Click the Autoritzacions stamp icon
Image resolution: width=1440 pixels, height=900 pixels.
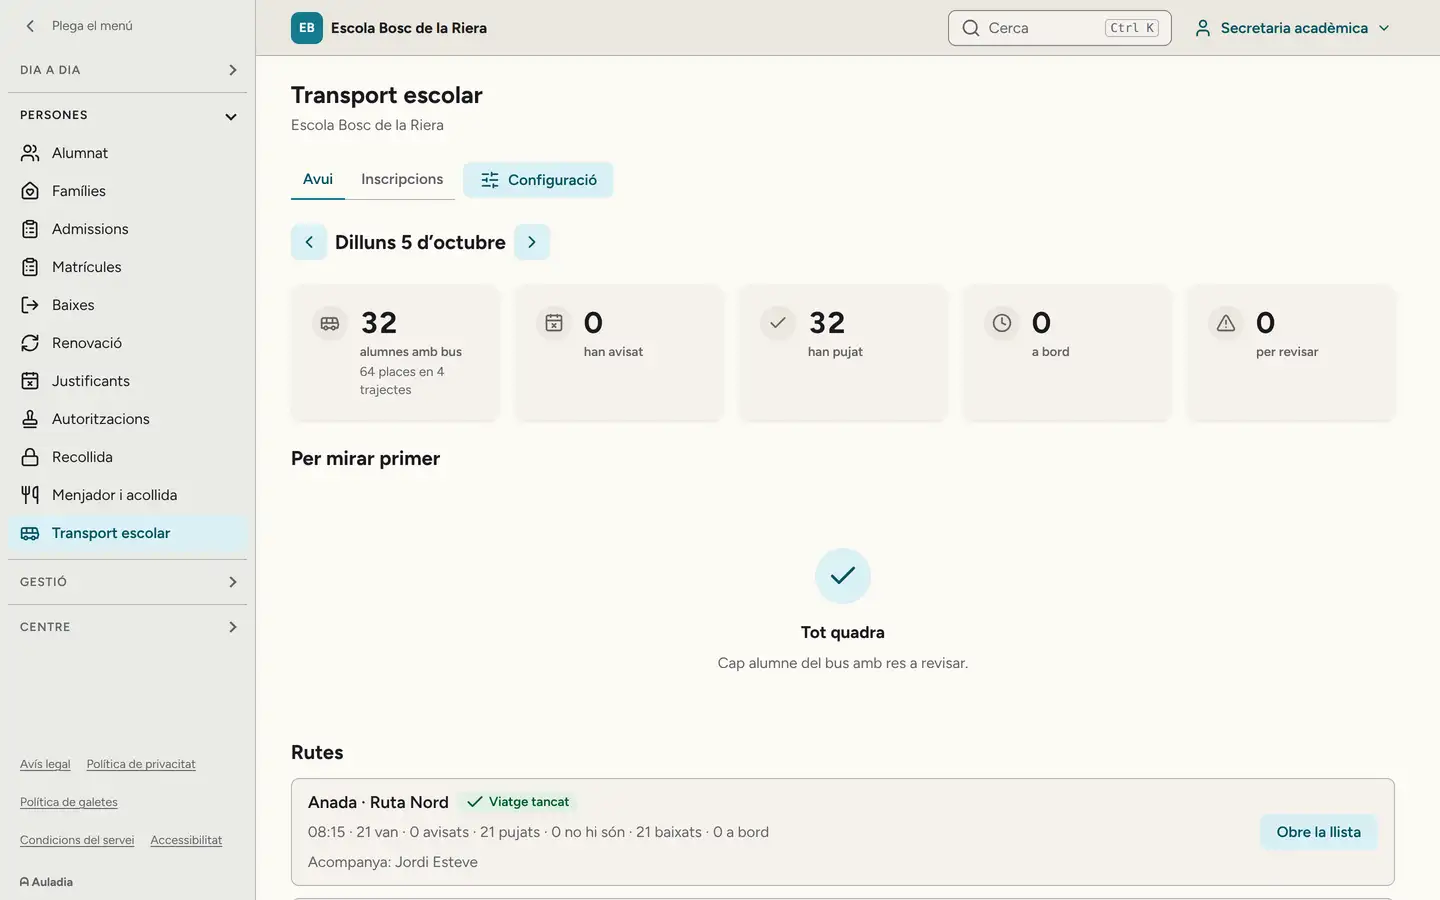tap(30, 419)
